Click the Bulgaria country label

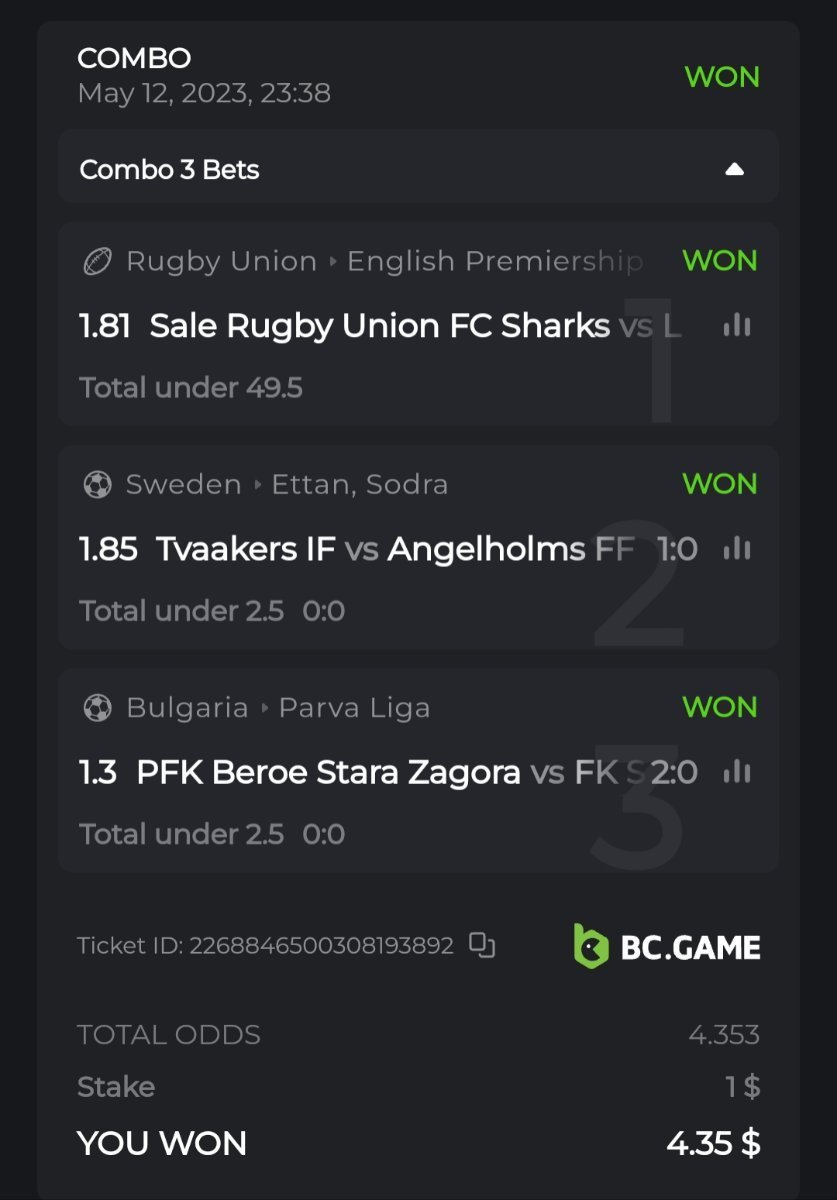pyautogui.click(x=187, y=708)
